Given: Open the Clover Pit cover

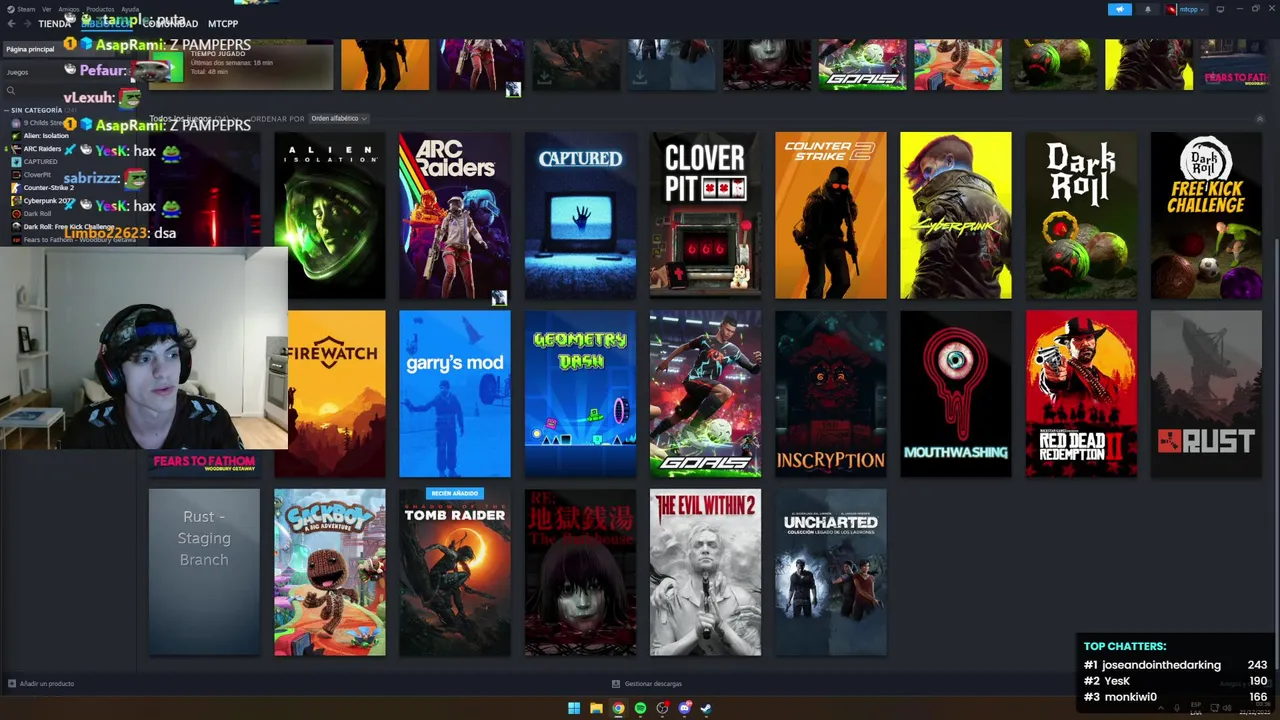Looking at the screenshot, I should tap(705, 216).
